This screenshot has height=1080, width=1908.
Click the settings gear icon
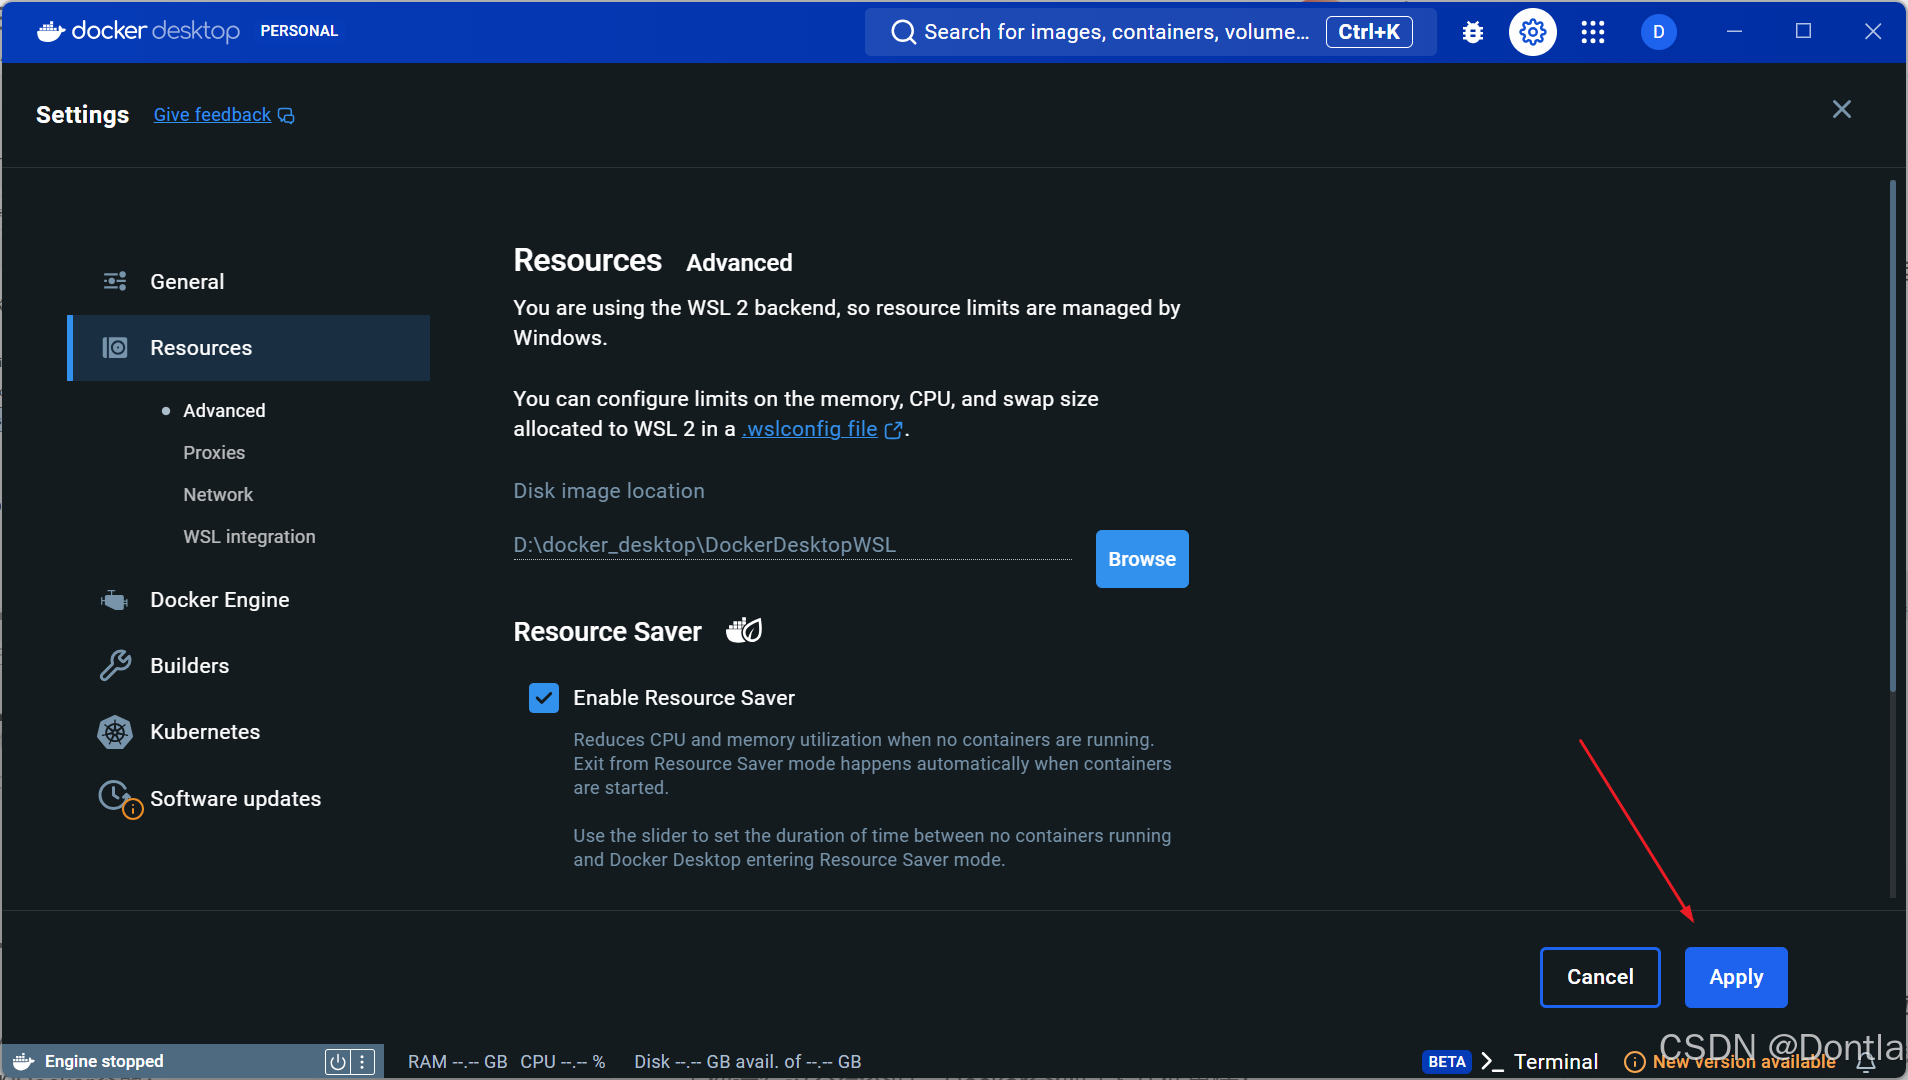pyautogui.click(x=1532, y=32)
